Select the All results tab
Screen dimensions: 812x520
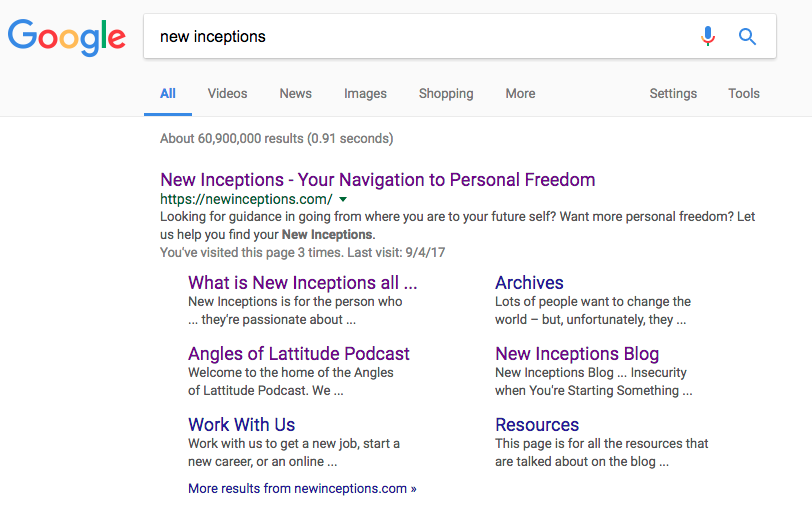pos(168,93)
